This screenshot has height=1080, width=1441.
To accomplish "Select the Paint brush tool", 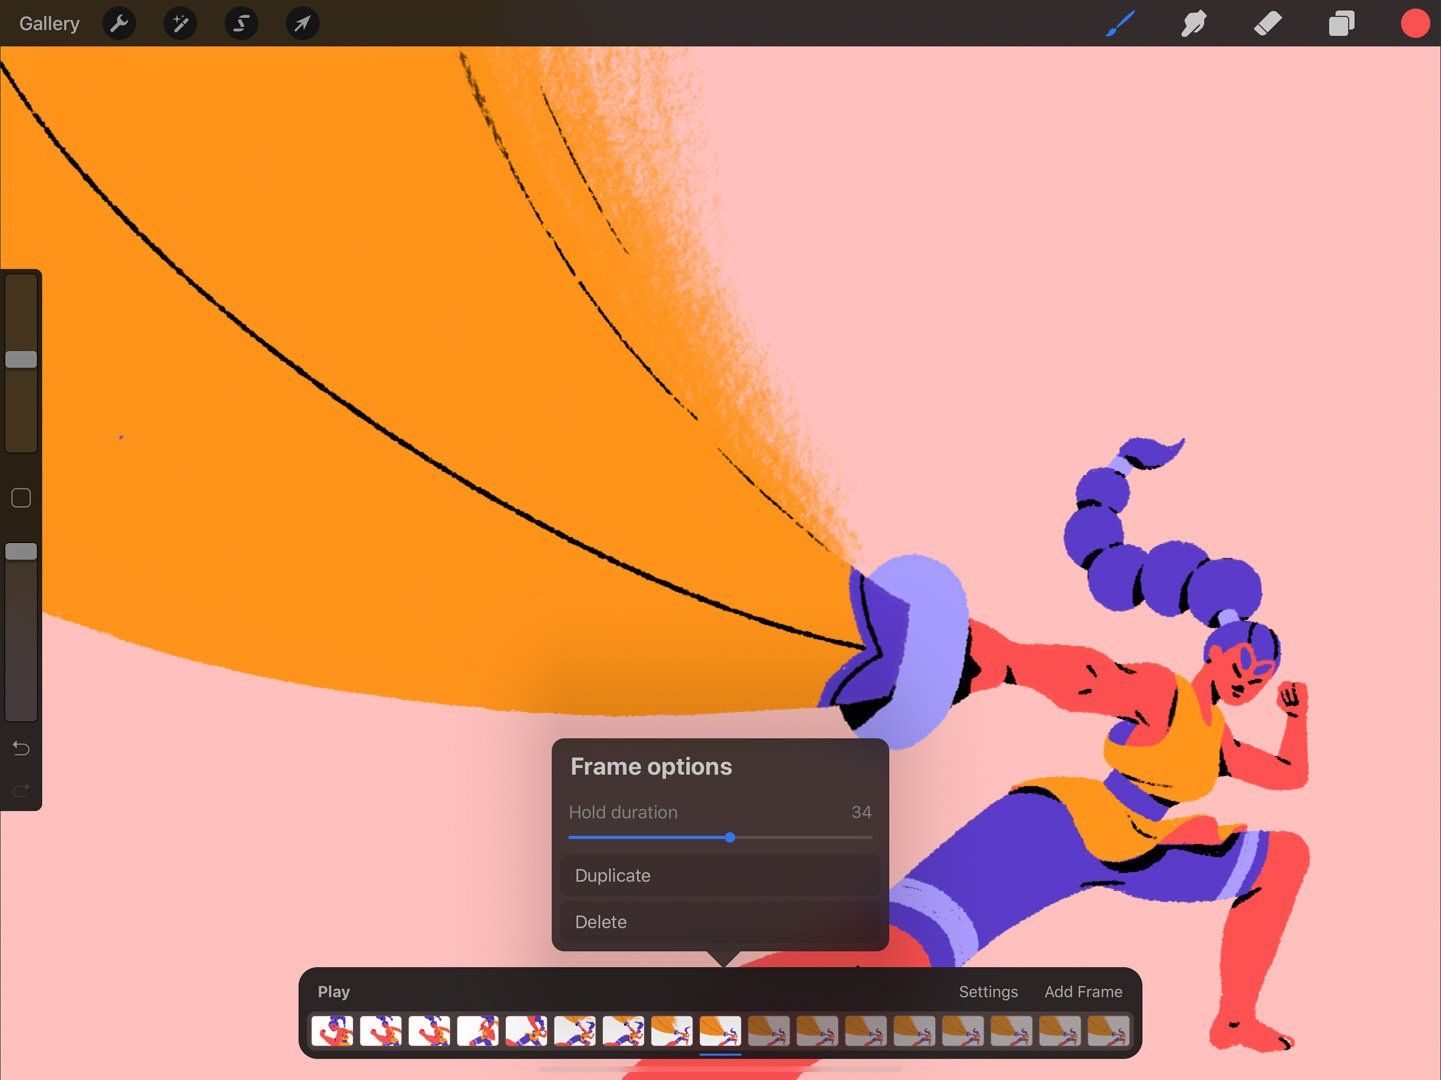I will (x=1120, y=23).
